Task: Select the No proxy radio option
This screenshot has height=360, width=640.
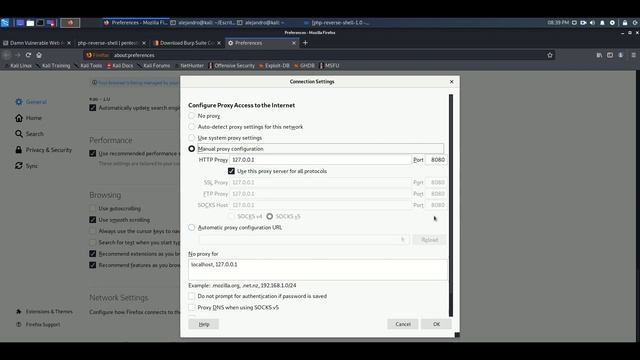Action: click(x=191, y=116)
